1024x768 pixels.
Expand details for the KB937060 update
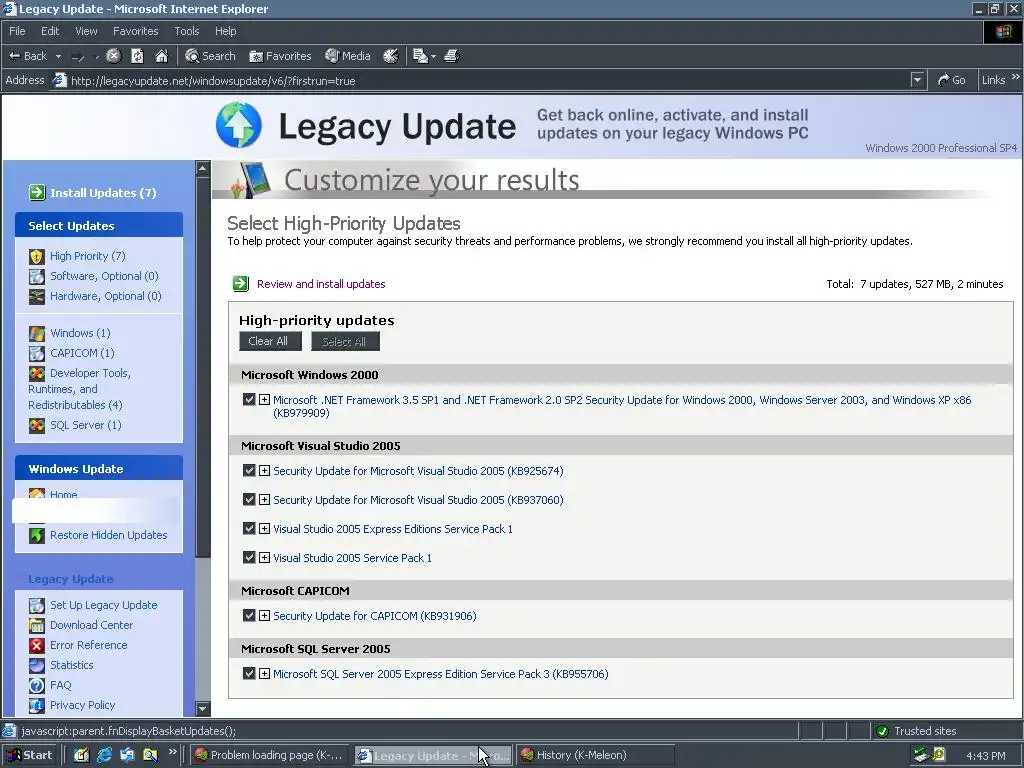pos(264,500)
